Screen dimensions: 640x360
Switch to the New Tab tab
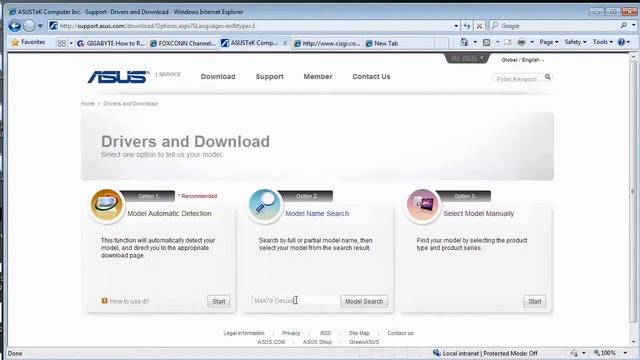pos(399,43)
